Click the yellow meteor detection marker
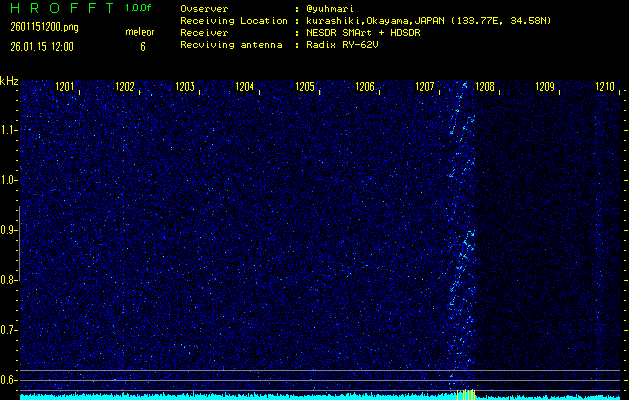629x400 pixels. point(467,392)
